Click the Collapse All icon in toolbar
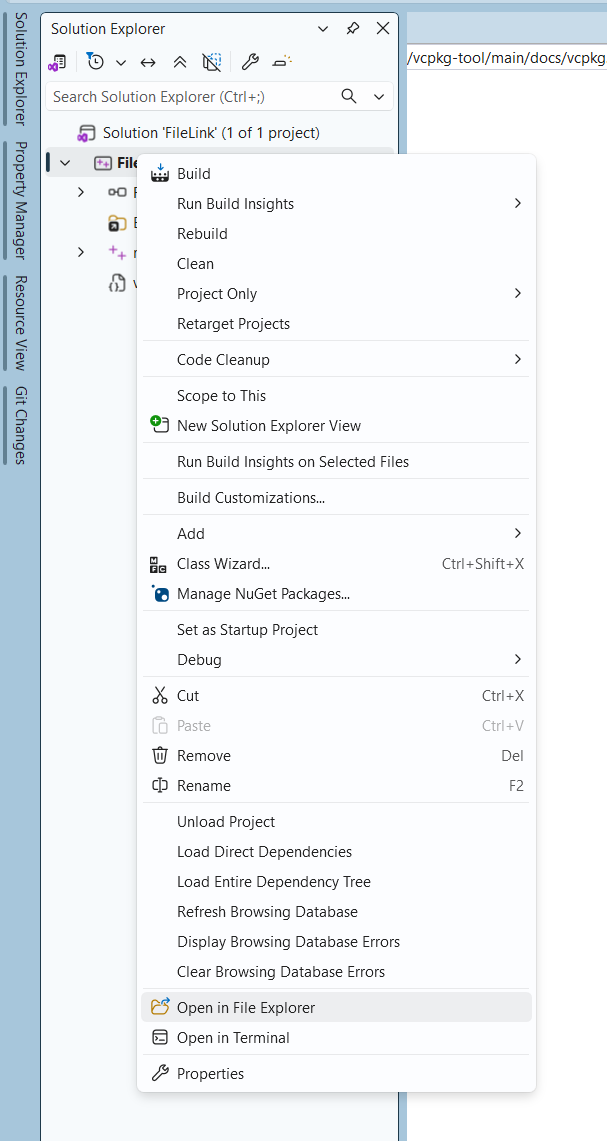Image resolution: width=607 pixels, height=1141 pixels. pyautogui.click(x=180, y=63)
